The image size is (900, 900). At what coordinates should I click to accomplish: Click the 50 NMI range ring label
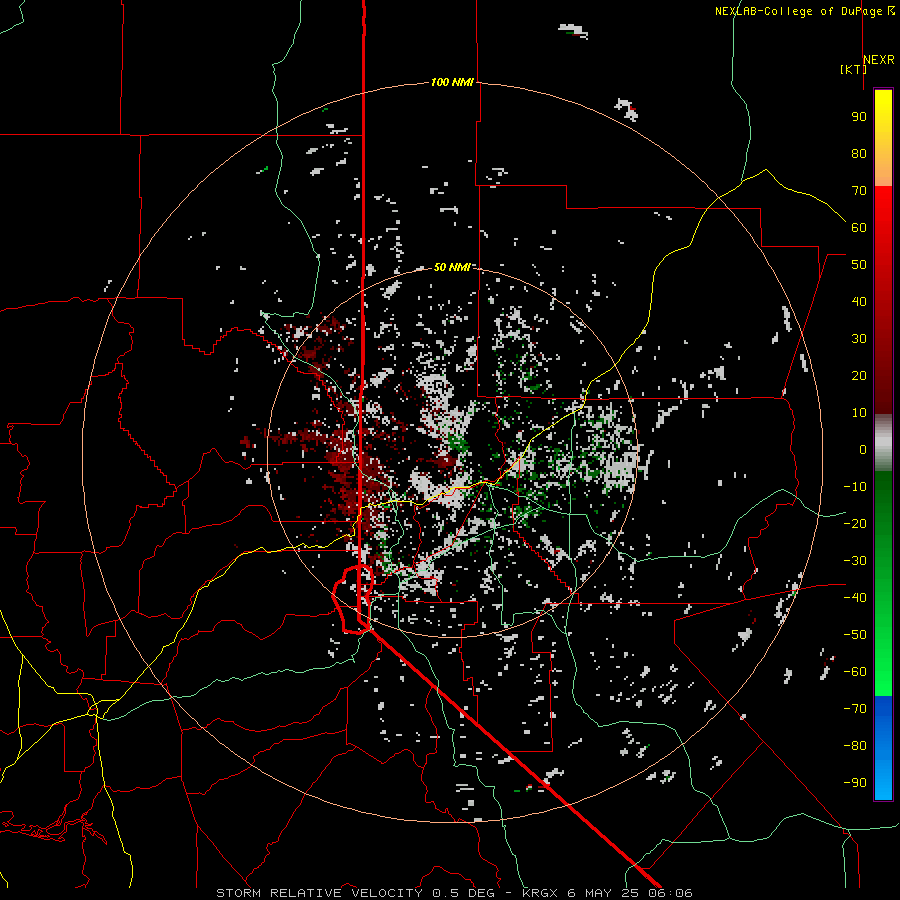click(452, 267)
